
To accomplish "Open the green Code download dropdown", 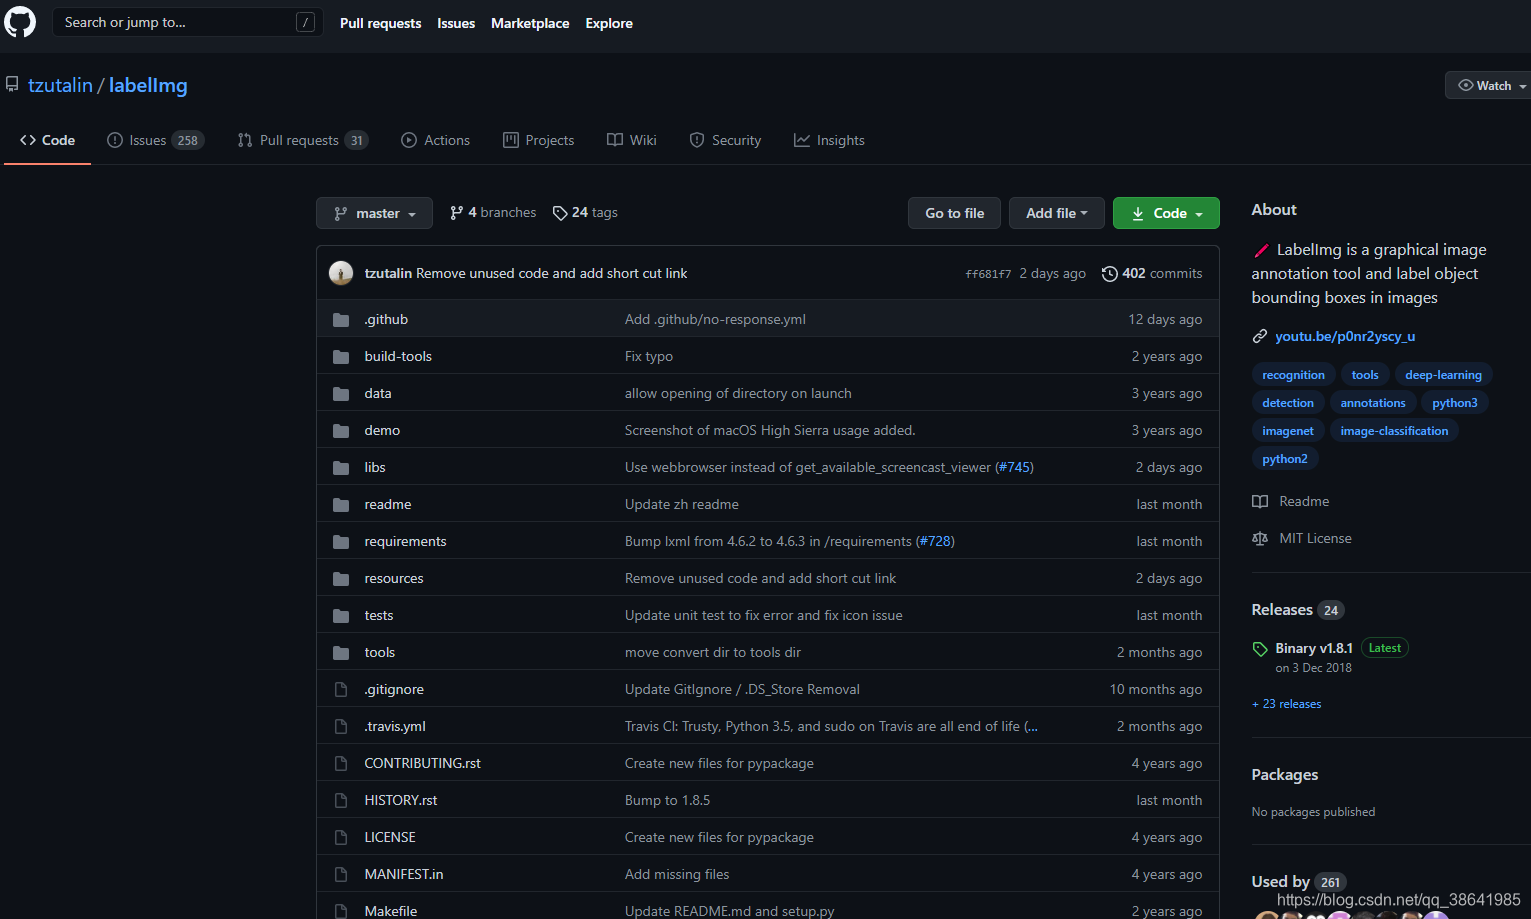I will coord(1166,213).
